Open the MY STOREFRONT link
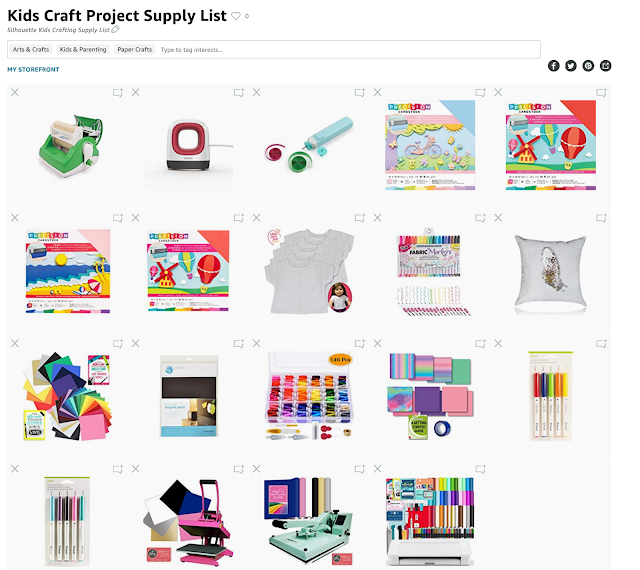The width and height of the screenshot is (640, 570). [33, 69]
